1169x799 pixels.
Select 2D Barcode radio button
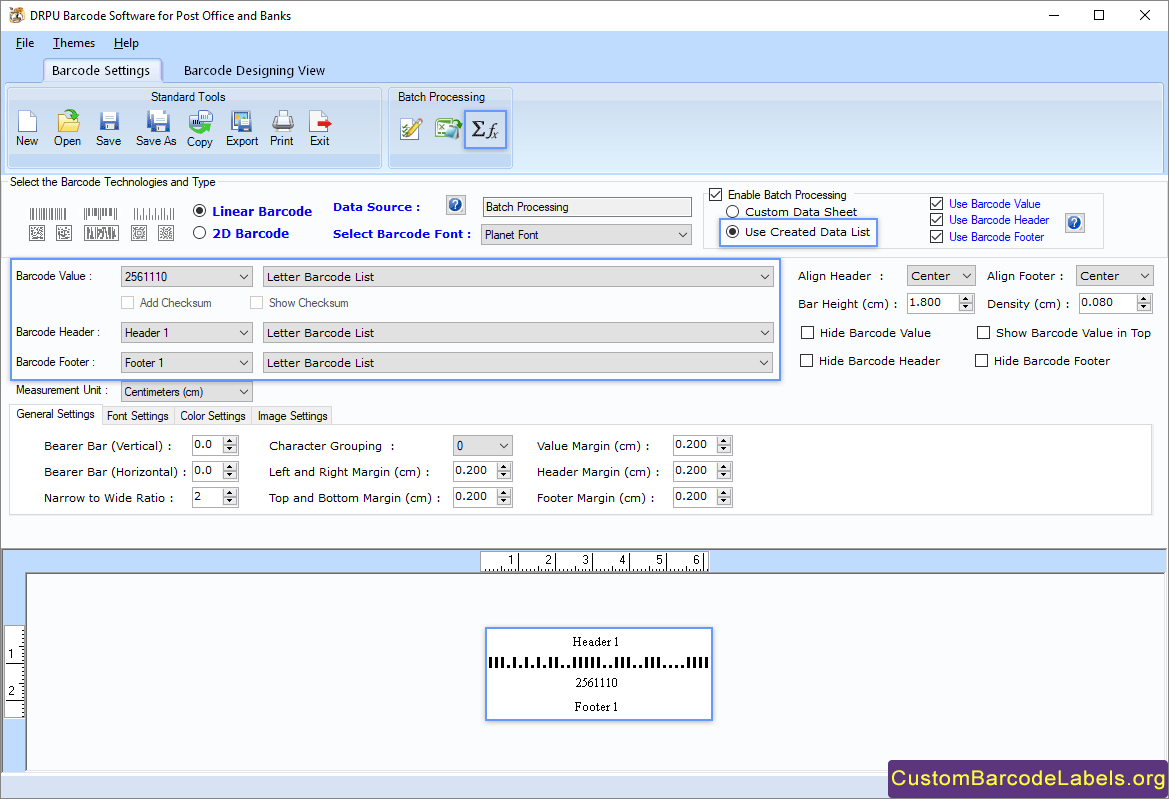click(x=200, y=233)
